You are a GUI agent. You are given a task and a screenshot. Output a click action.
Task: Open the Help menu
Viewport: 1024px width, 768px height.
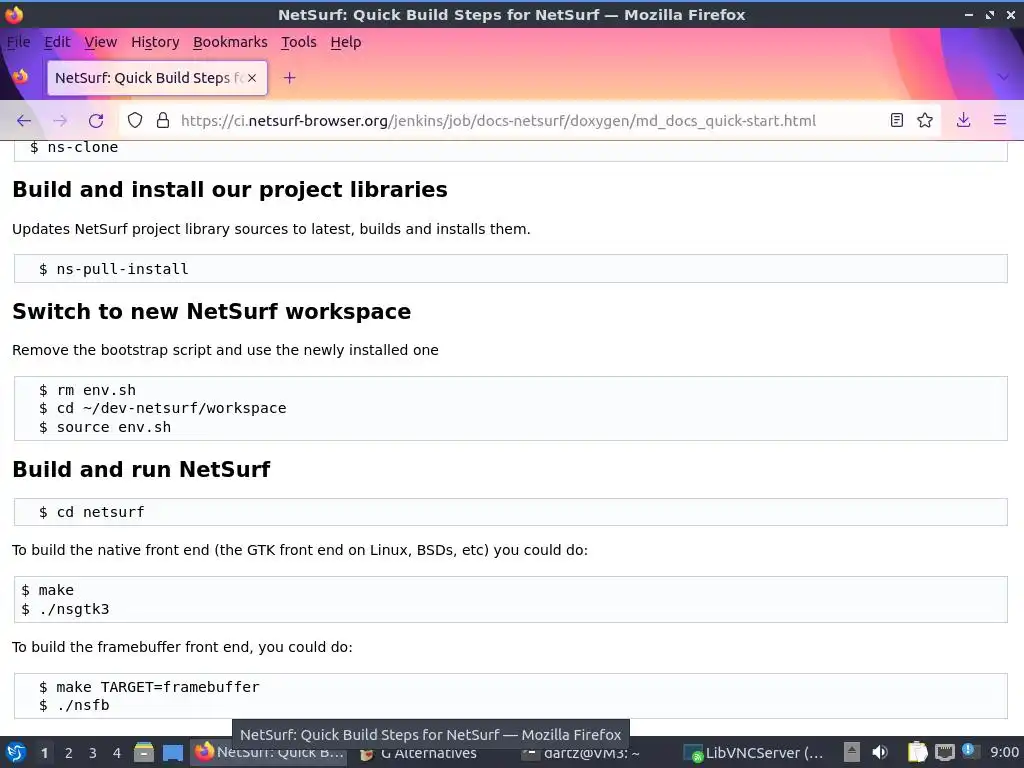point(345,42)
